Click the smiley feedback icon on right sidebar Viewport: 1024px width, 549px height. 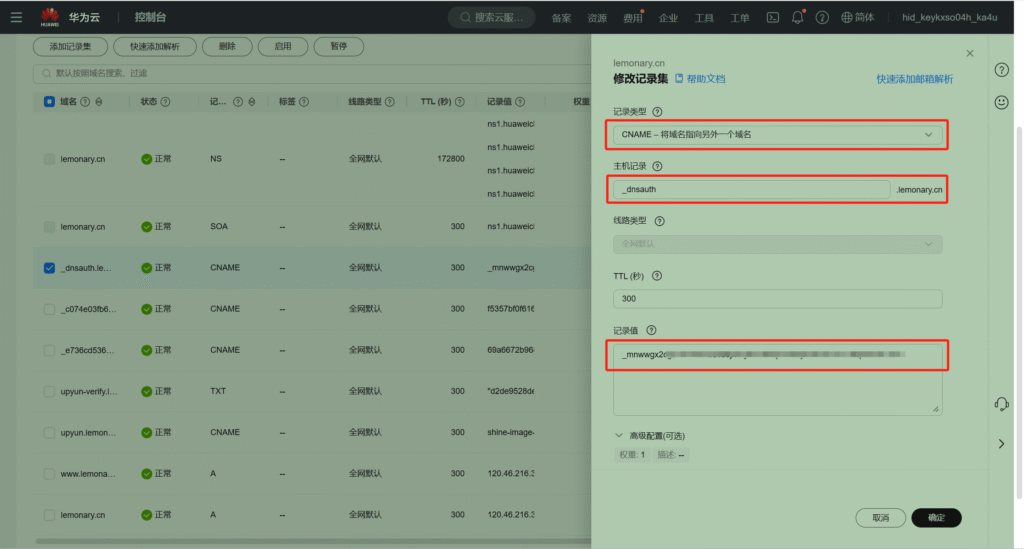1001,102
